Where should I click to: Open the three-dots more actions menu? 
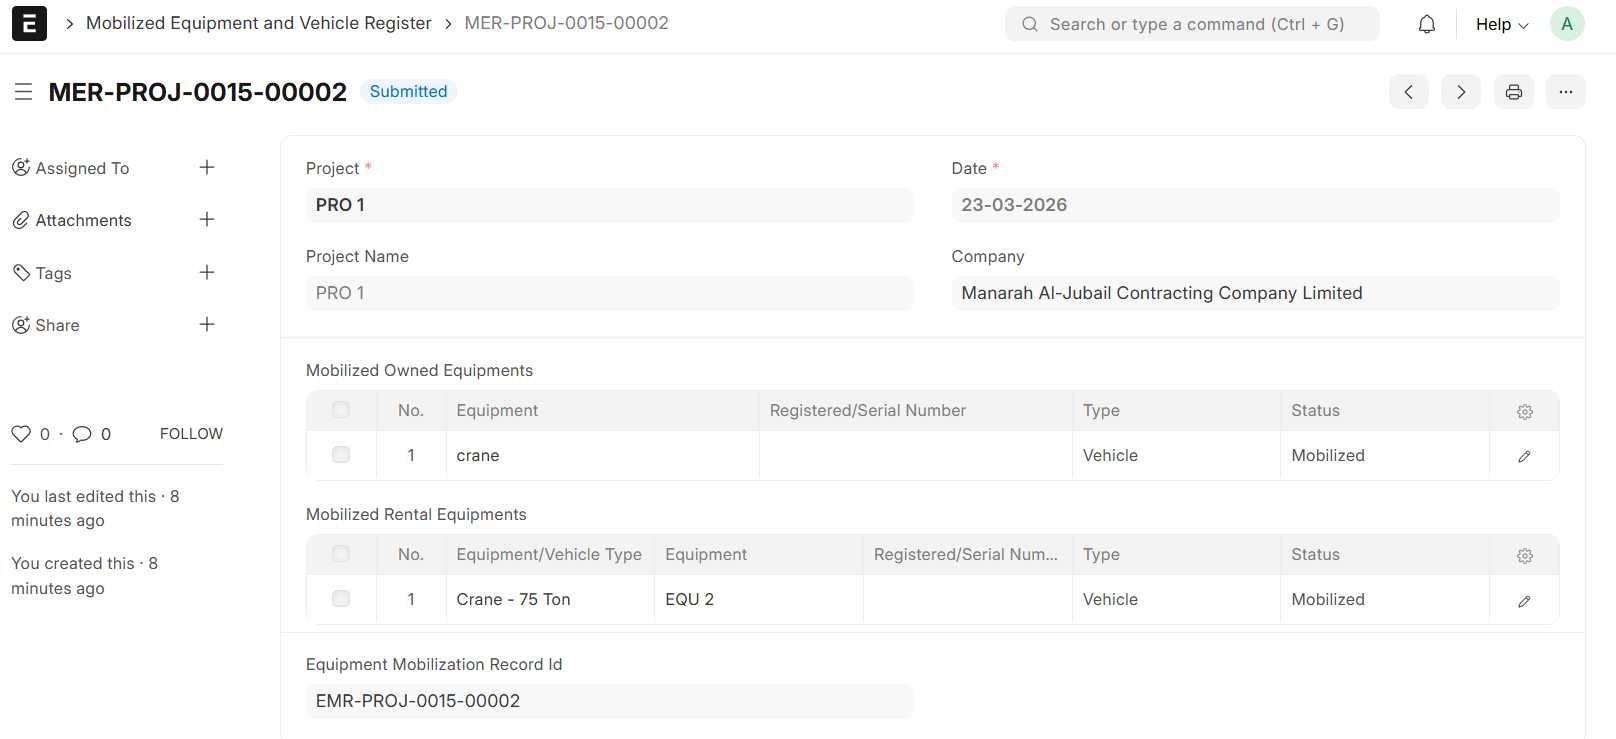pyautogui.click(x=1565, y=92)
